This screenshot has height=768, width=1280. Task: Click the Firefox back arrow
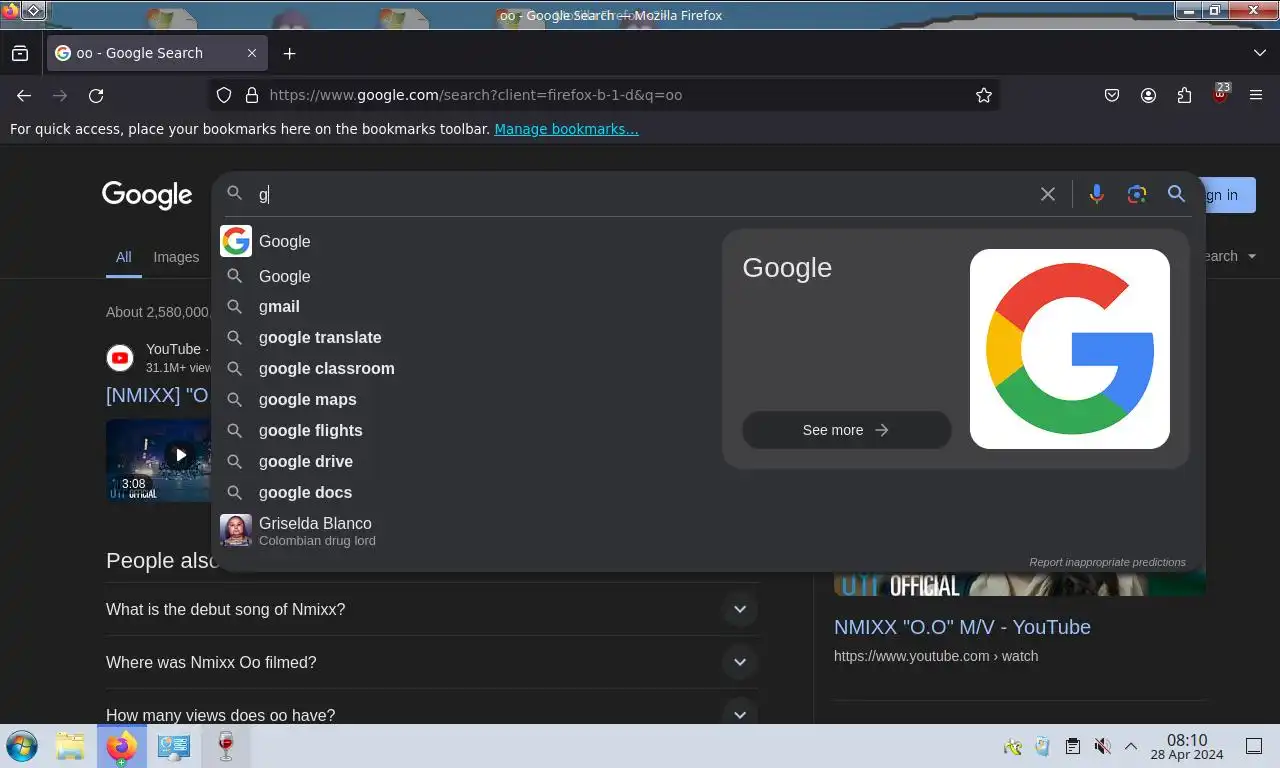[x=24, y=95]
